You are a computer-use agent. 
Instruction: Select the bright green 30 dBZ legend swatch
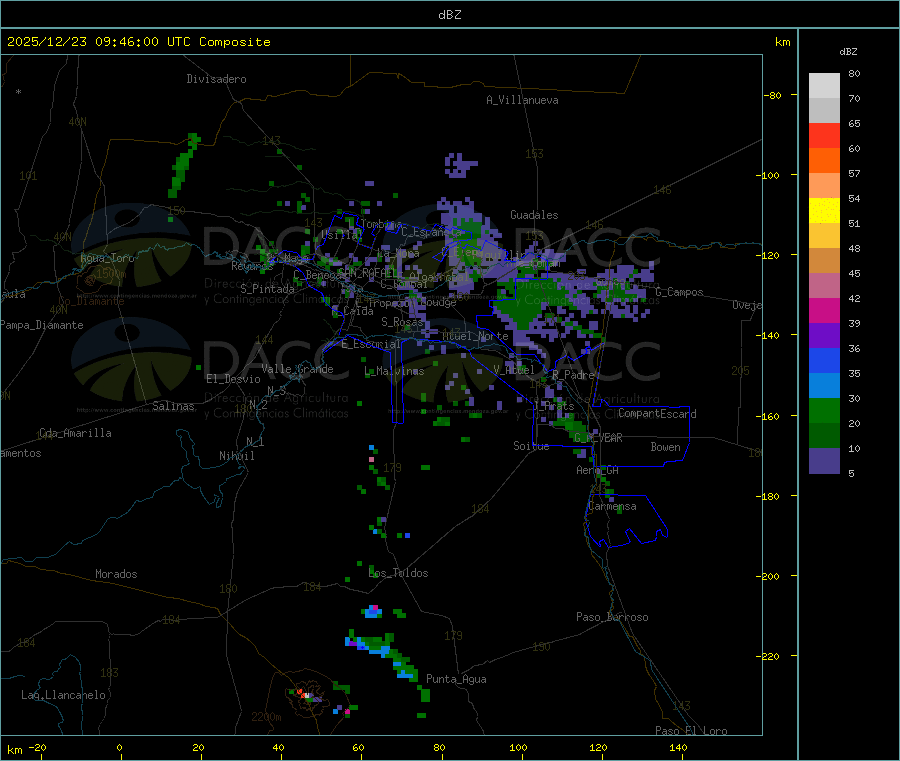824,410
